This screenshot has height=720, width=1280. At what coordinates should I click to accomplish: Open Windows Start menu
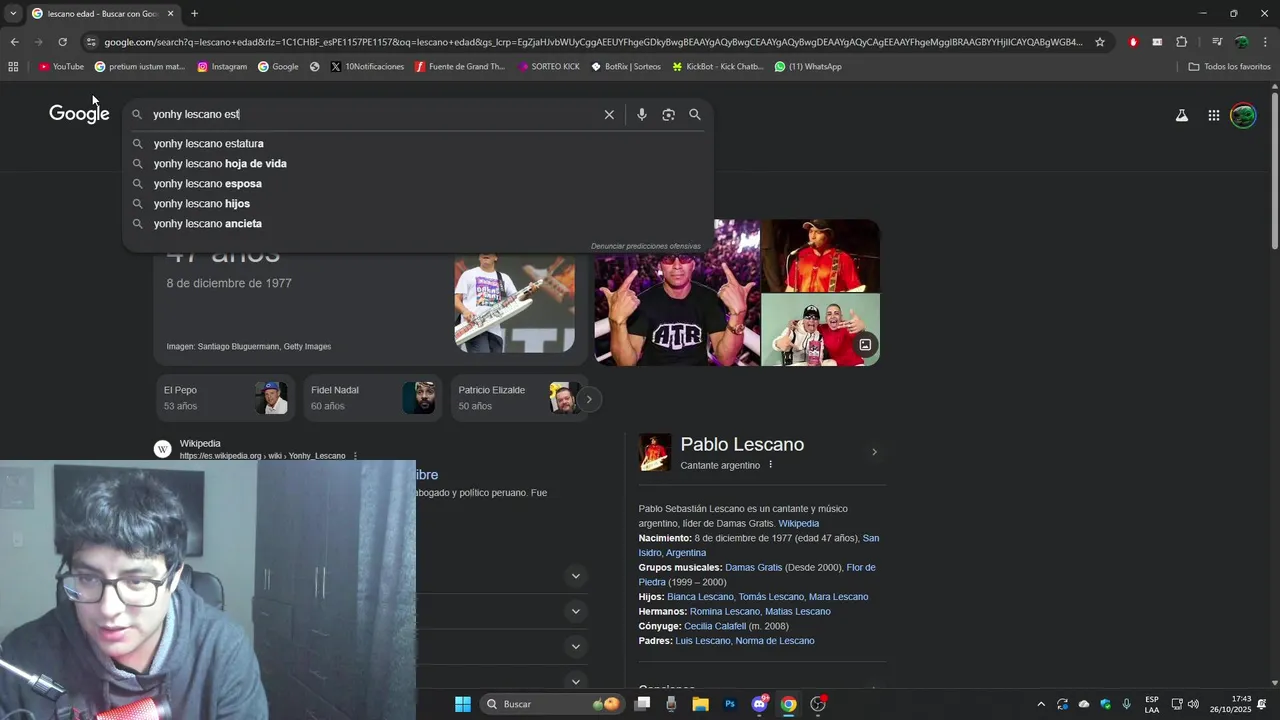(463, 704)
